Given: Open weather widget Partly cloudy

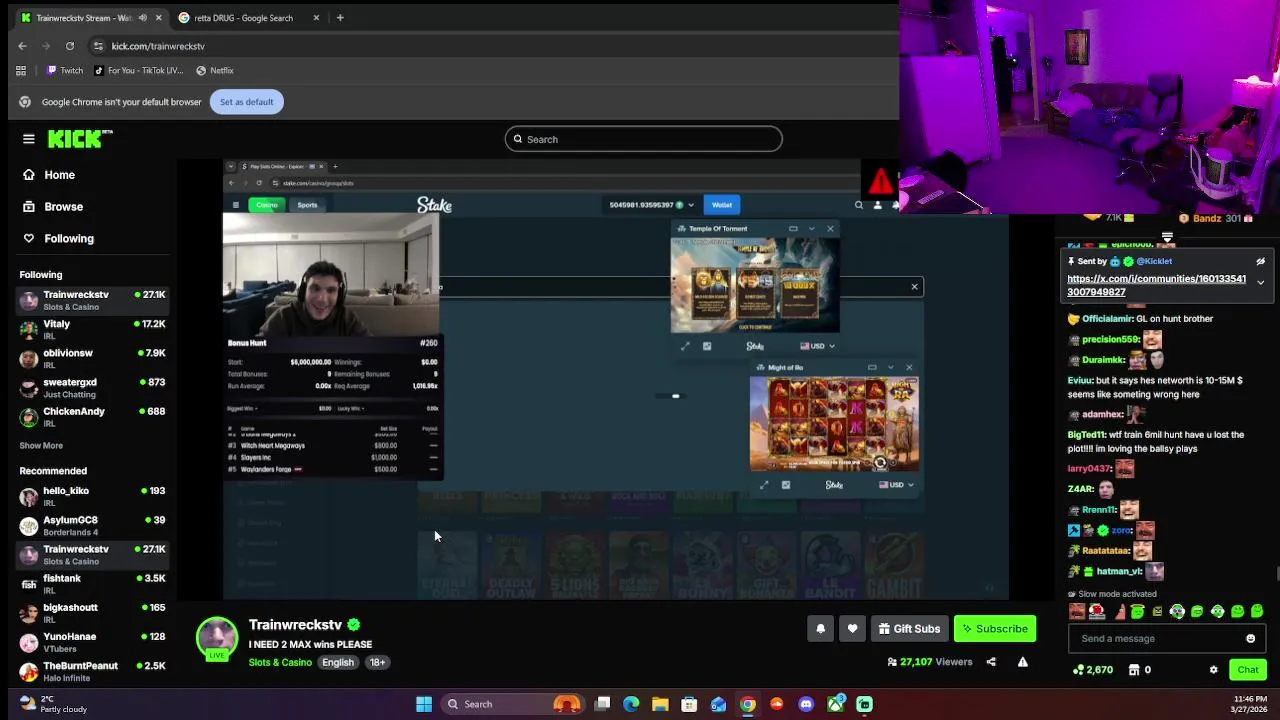Looking at the screenshot, I should [55, 704].
